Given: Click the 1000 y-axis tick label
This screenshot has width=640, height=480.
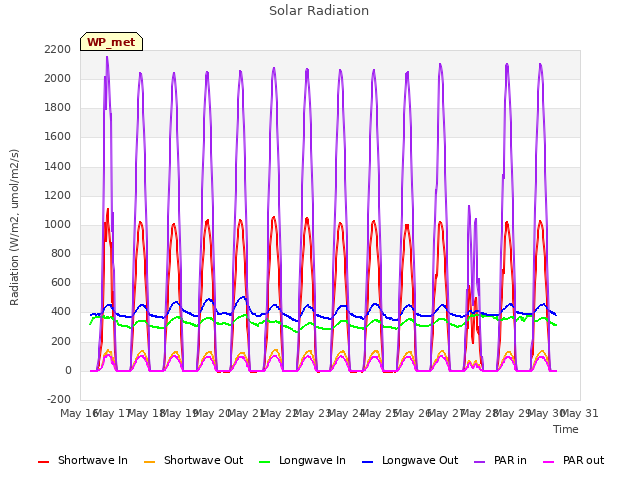Looking at the screenshot, I should [58, 224].
